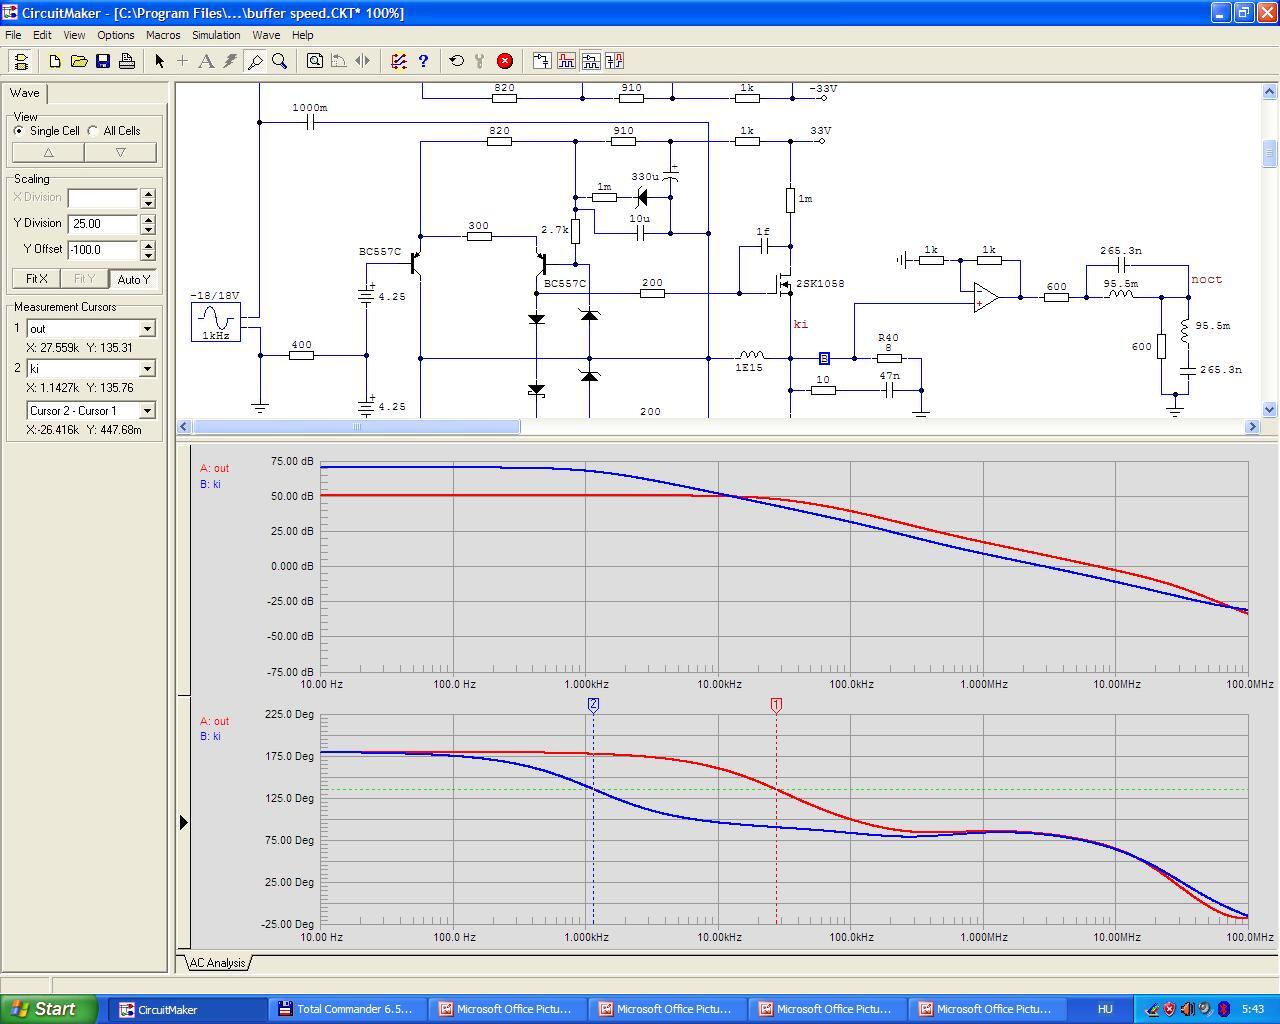This screenshot has height=1024, width=1280.
Task: Click the Windows Start button
Action: (x=49, y=1009)
